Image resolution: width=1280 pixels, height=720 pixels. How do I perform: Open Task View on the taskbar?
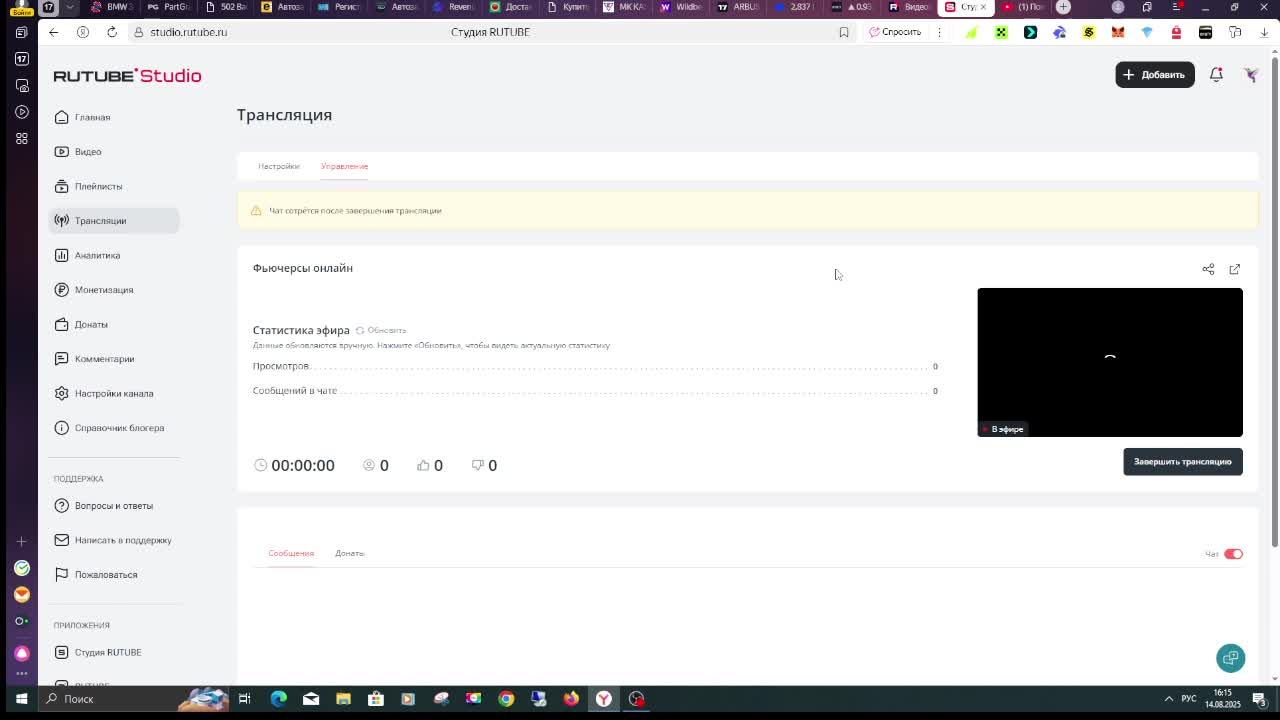pyautogui.click(x=245, y=699)
